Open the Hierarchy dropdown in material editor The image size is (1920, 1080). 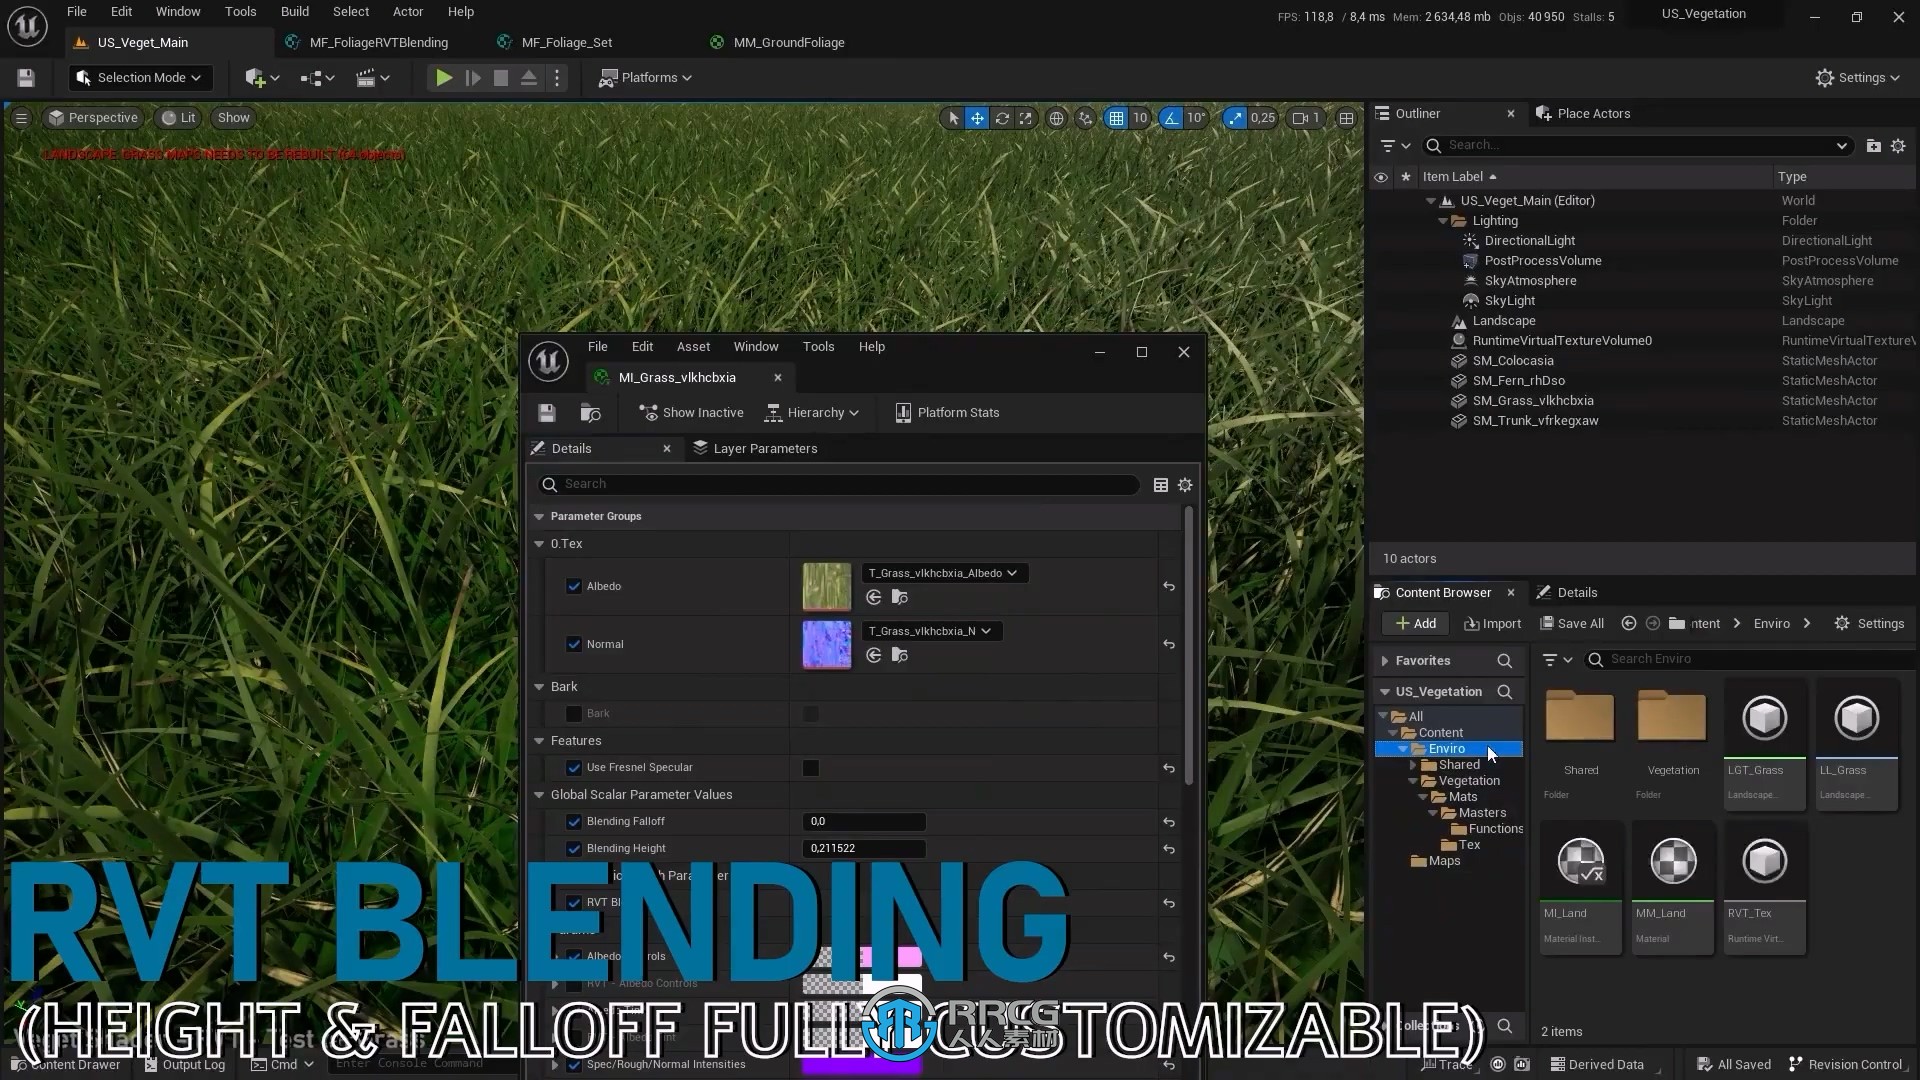point(812,413)
